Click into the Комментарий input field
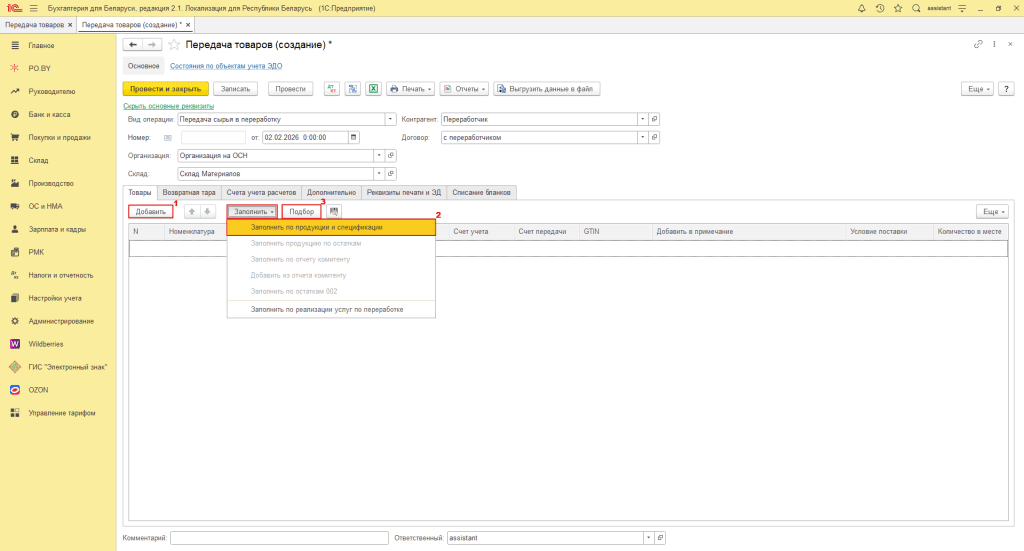The height and width of the screenshot is (551, 1024). click(279, 538)
